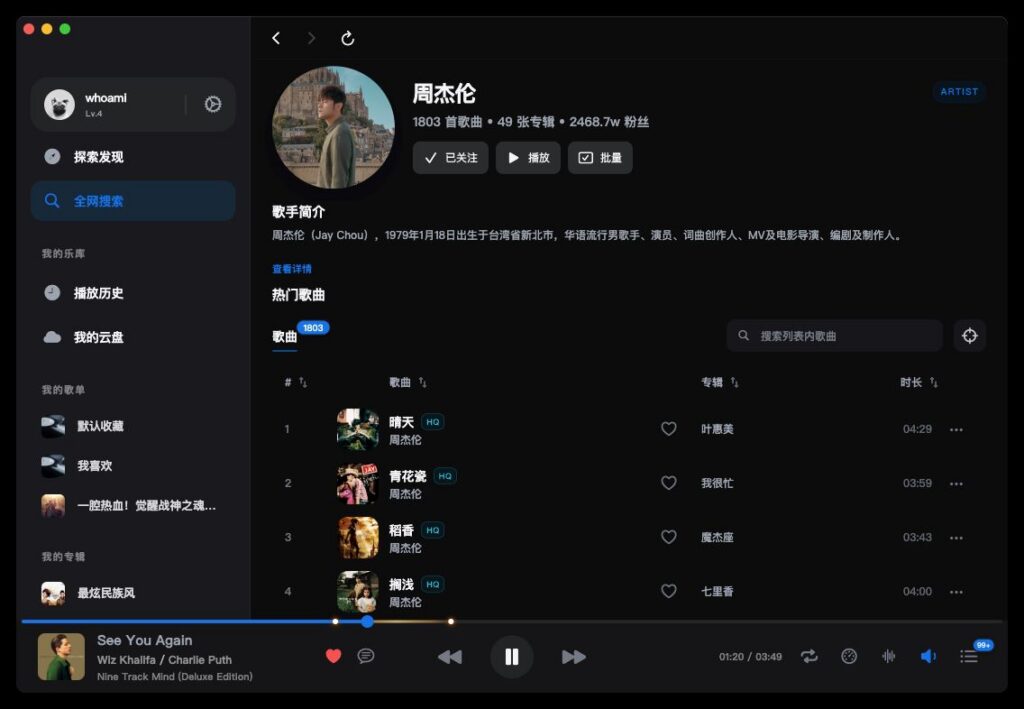Click the back navigation chevron

[x=276, y=37]
